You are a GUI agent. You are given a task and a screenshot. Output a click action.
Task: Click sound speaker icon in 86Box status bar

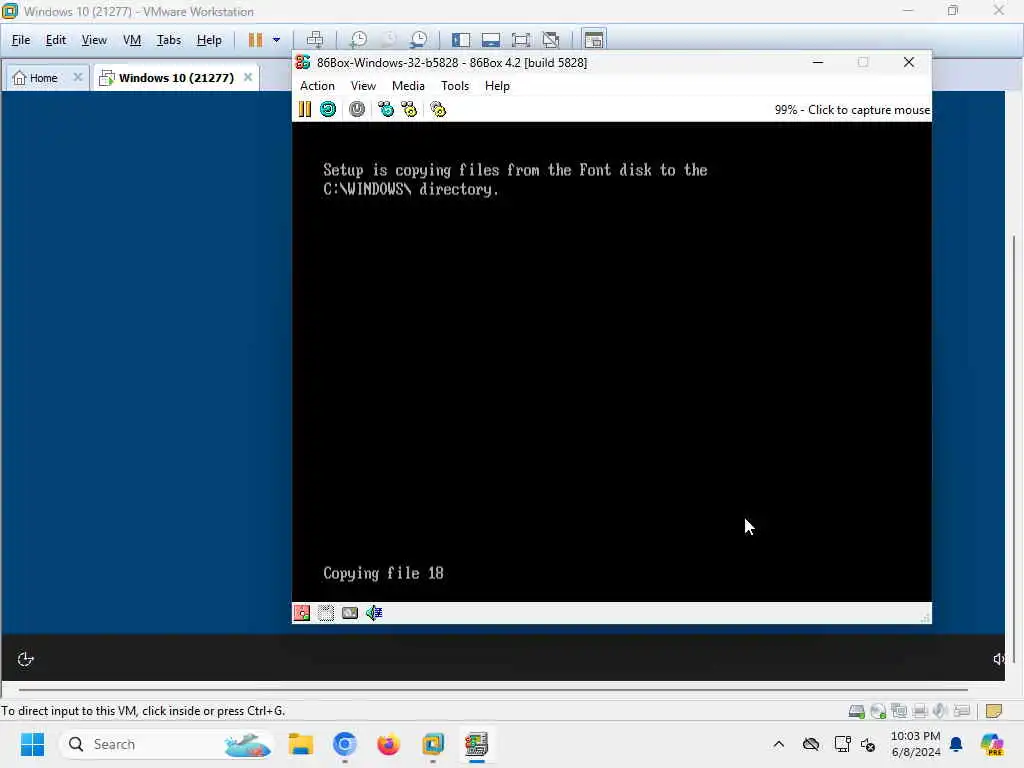(x=374, y=613)
